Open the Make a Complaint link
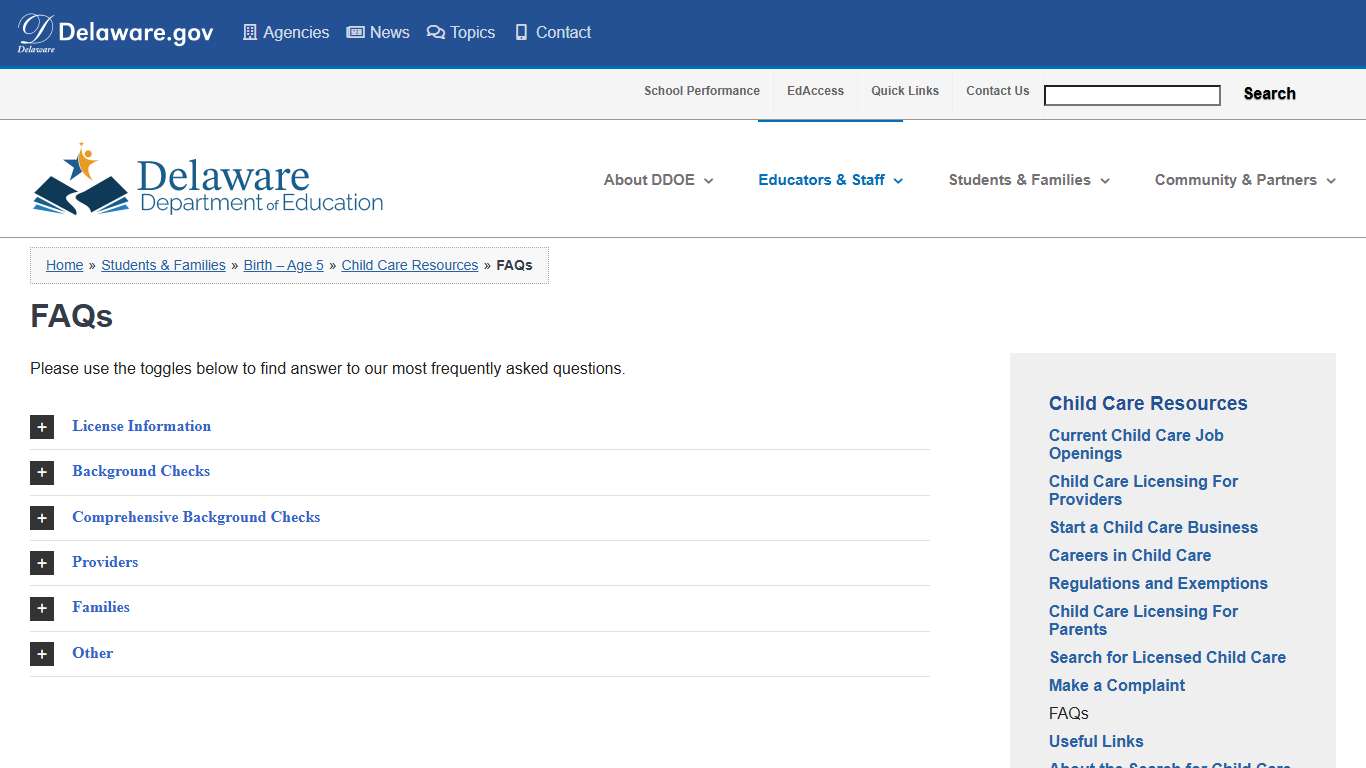The width and height of the screenshot is (1366, 768). pyautogui.click(x=1117, y=685)
